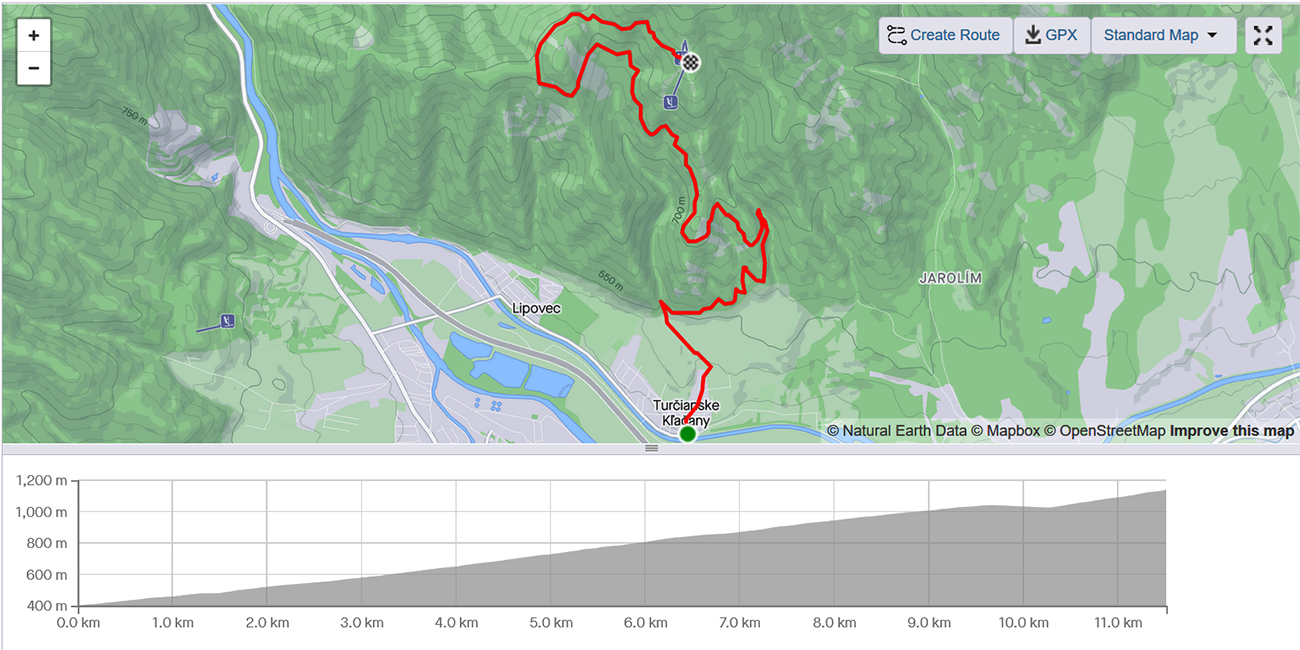Open the Create Route tool
The height and width of the screenshot is (650, 1300).
(x=945, y=35)
